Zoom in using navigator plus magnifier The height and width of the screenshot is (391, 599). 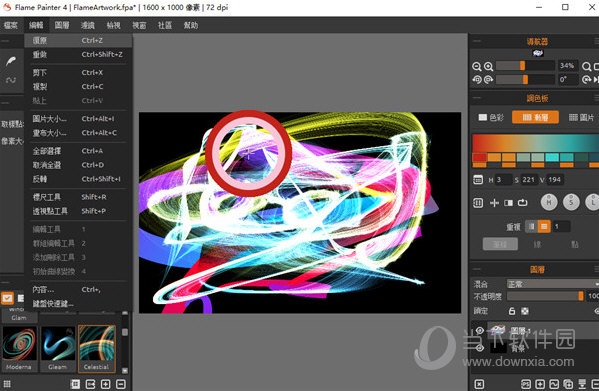[489, 66]
